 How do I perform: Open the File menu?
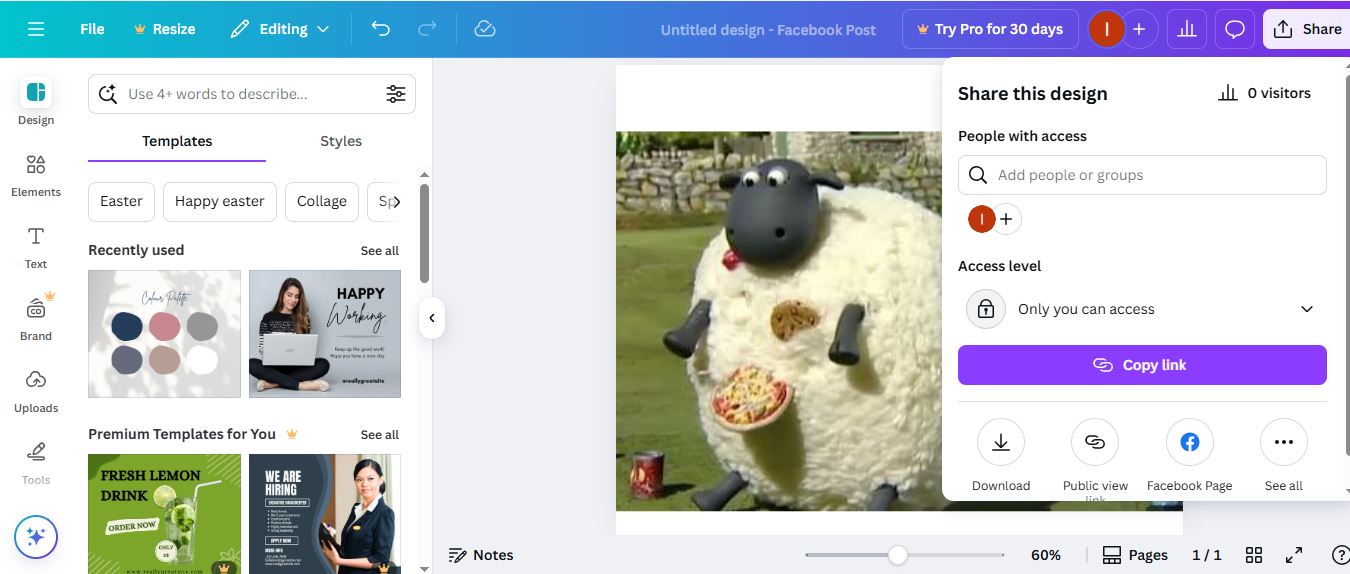click(x=92, y=29)
